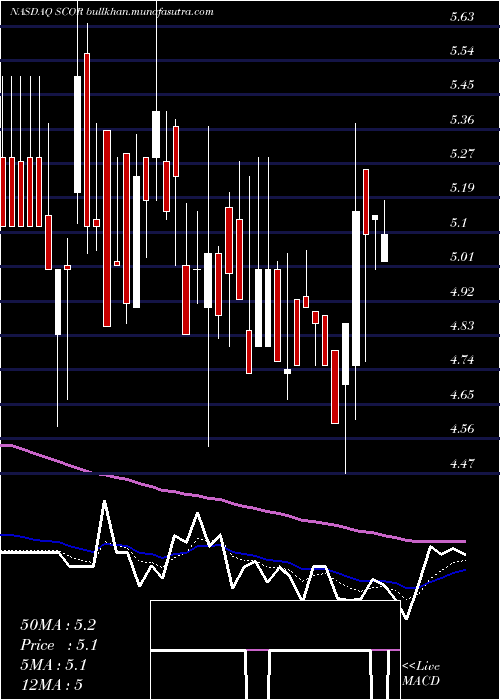Click the Live MACD label

(x=421, y=674)
